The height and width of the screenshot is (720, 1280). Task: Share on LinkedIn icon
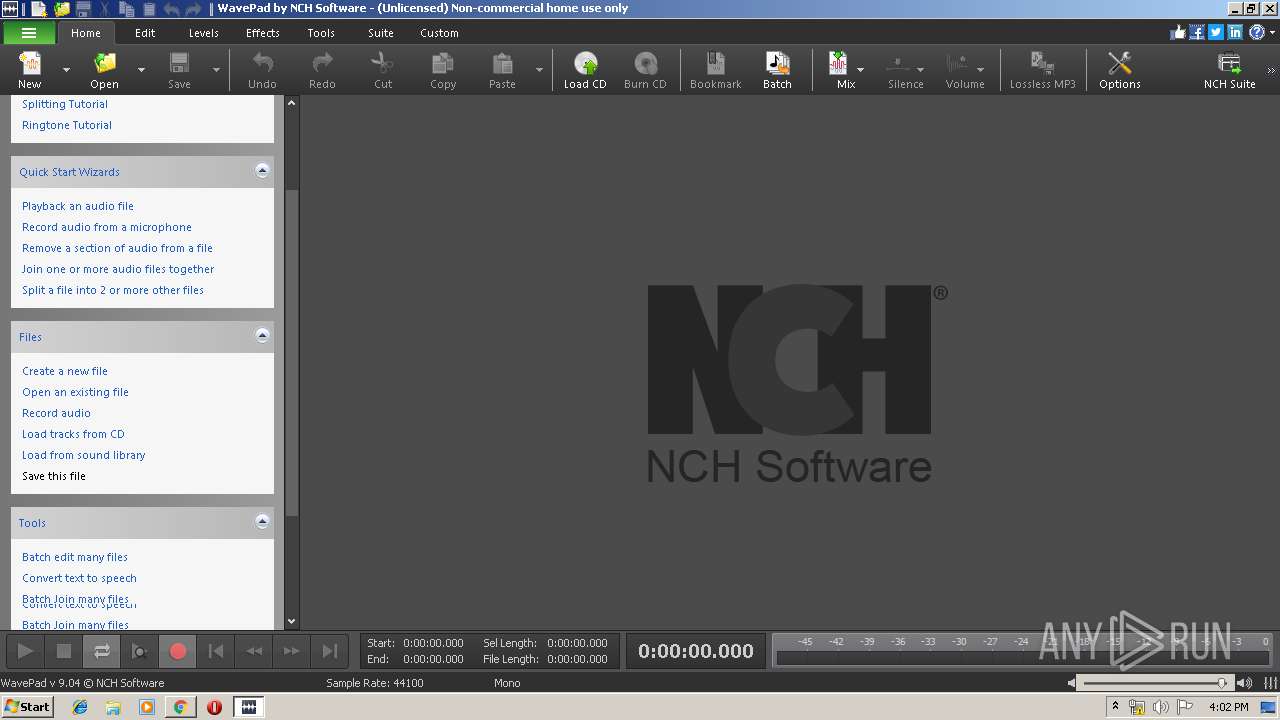click(1235, 32)
